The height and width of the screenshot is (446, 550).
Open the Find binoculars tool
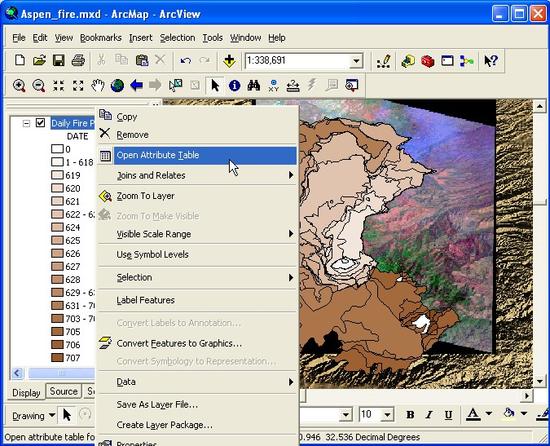click(x=254, y=86)
